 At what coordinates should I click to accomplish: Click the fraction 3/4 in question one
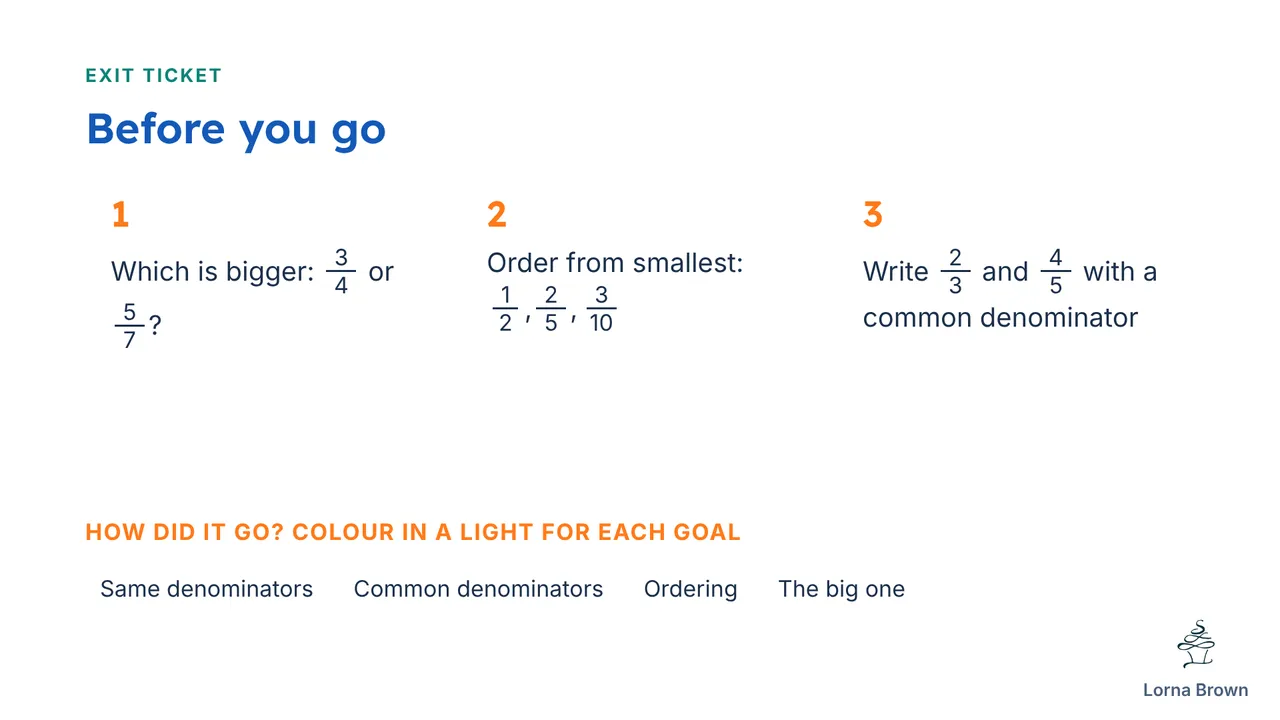click(x=341, y=272)
